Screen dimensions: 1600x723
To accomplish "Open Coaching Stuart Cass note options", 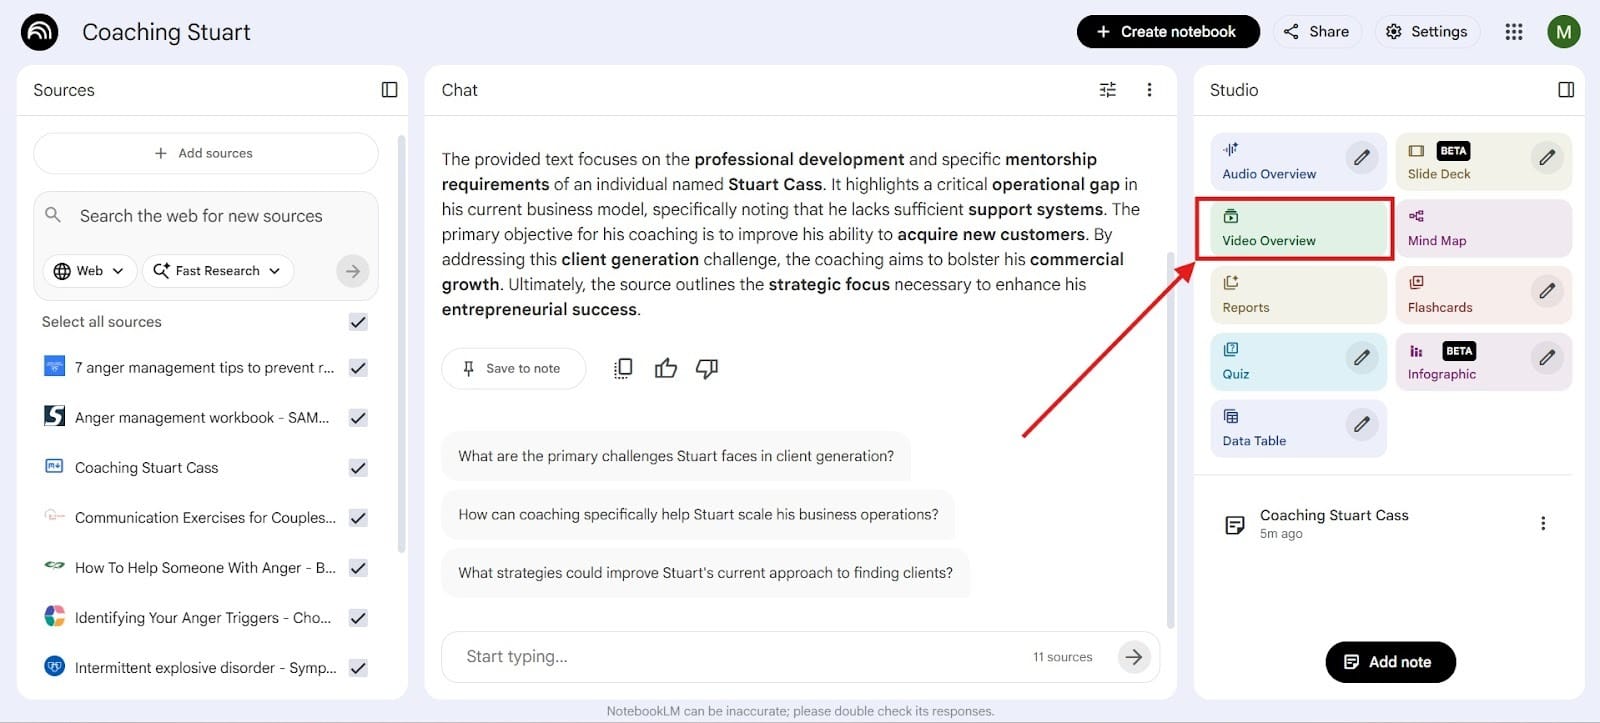I will point(1543,523).
